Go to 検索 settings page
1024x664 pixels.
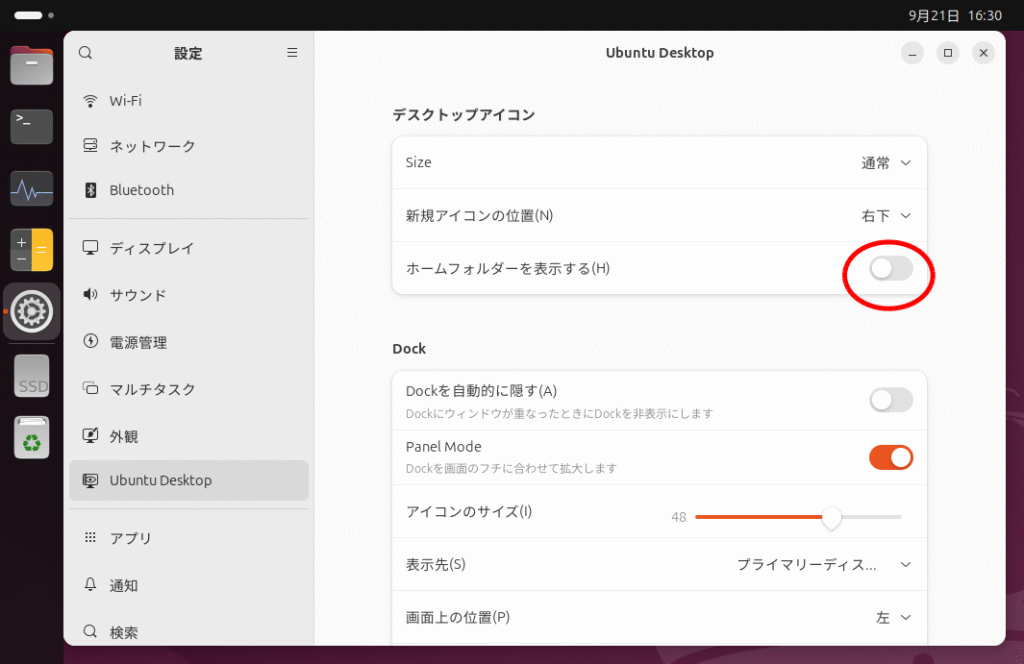click(189, 631)
